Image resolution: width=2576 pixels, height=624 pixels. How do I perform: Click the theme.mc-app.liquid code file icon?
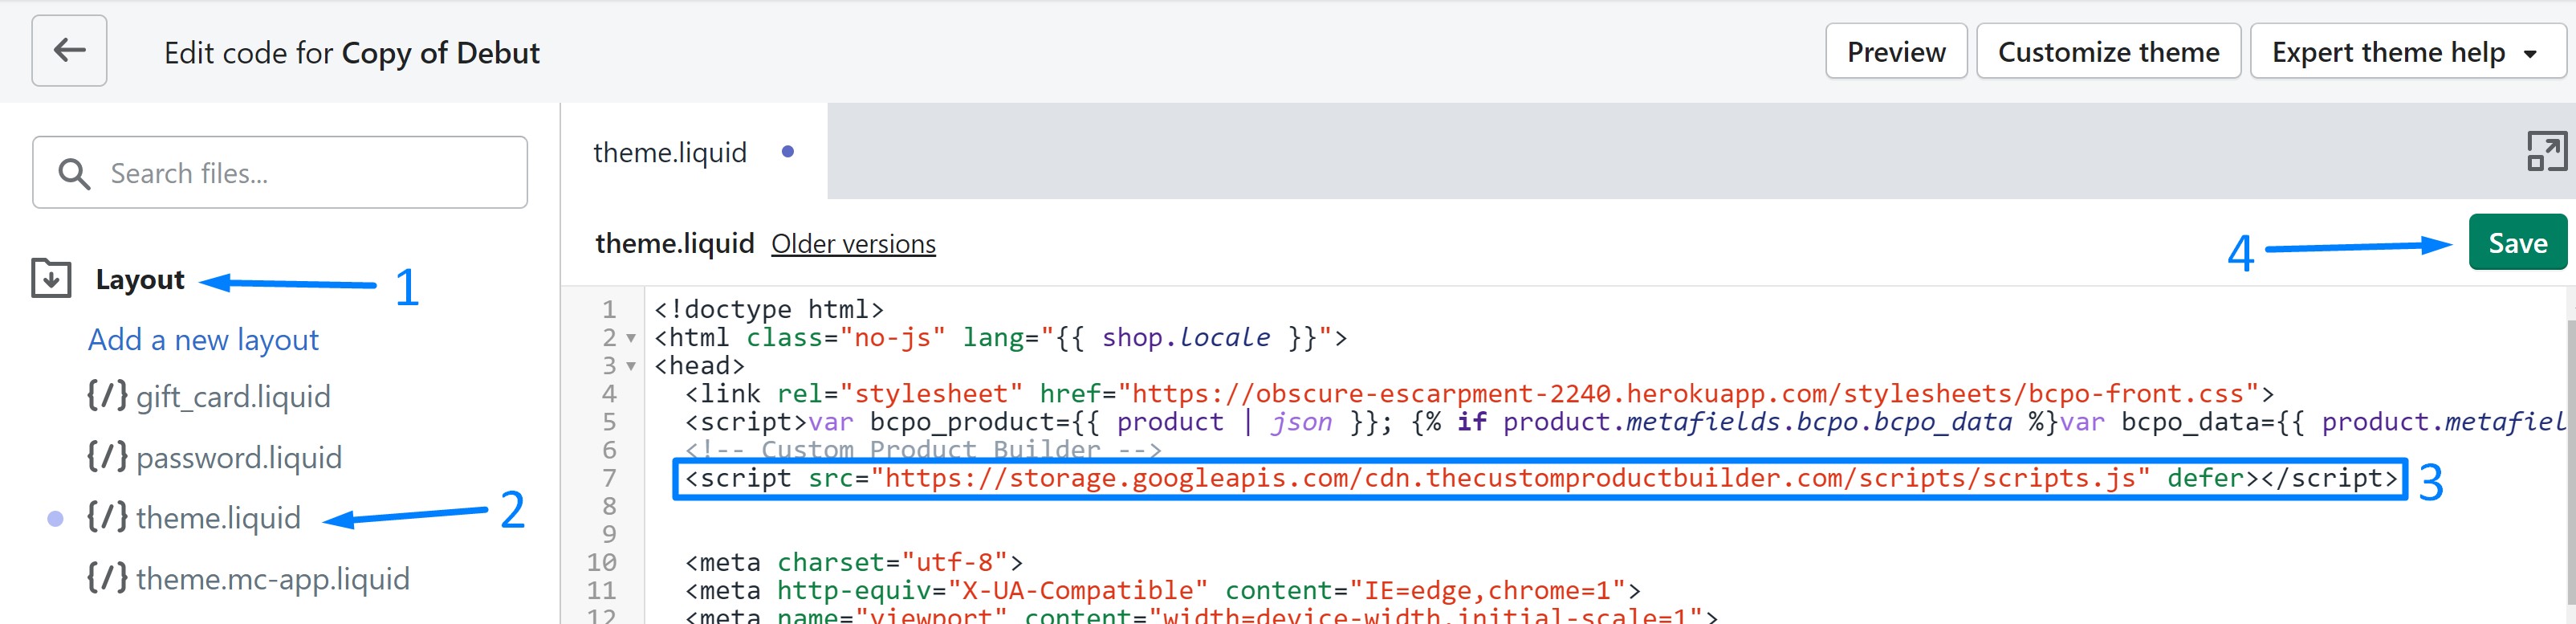click(107, 578)
